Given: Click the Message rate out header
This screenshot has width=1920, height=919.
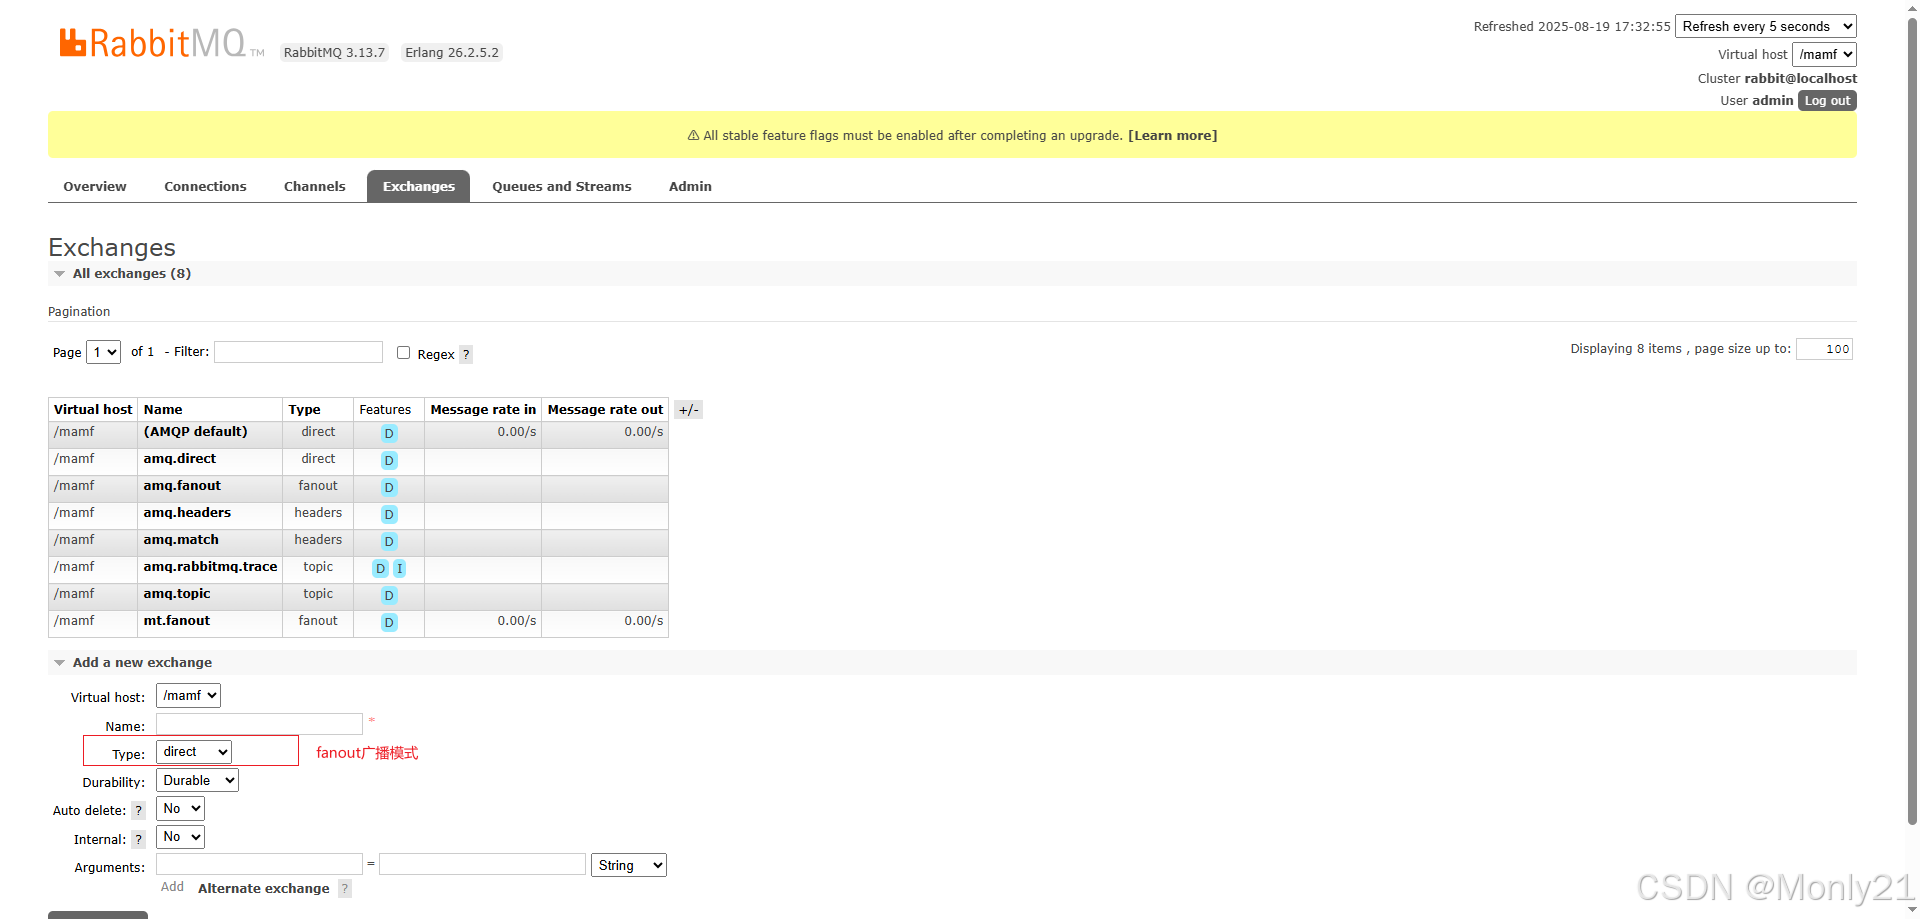Looking at the screenshot, I should tap(605, 410).
